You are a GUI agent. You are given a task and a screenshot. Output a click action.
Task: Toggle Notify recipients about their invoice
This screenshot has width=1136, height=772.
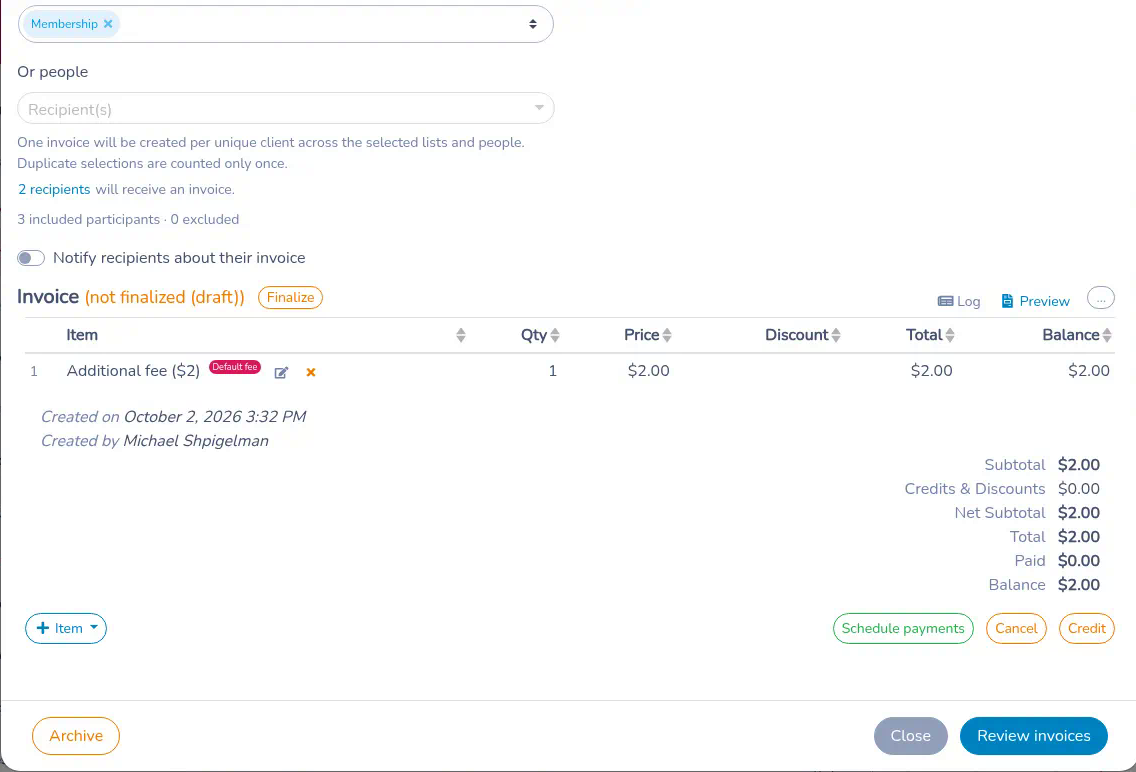click(x=31, y=258)
